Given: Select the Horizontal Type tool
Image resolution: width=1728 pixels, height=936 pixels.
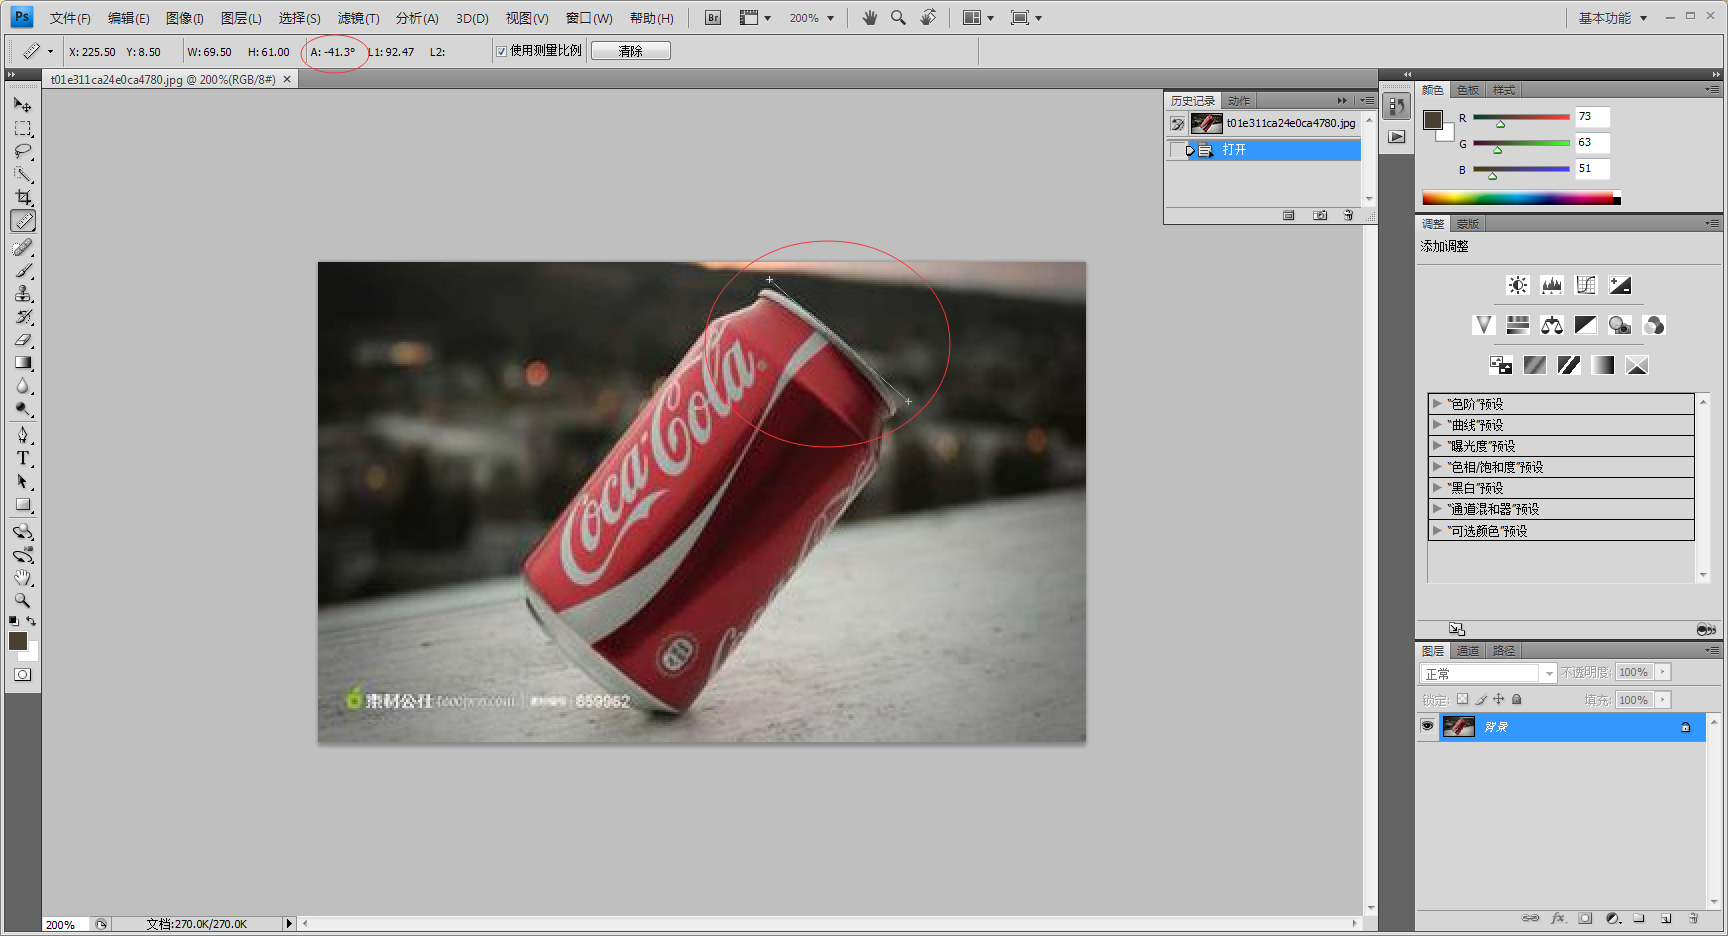Looking at the screenshot, I should pos(23,458).
